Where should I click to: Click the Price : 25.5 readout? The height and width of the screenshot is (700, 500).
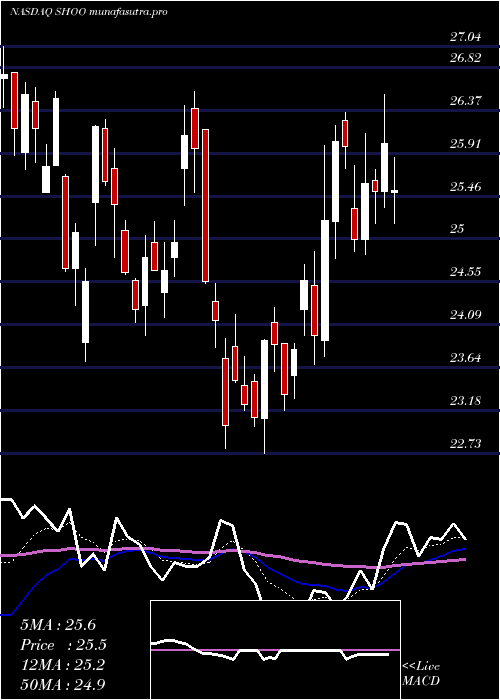coord(63,645)
